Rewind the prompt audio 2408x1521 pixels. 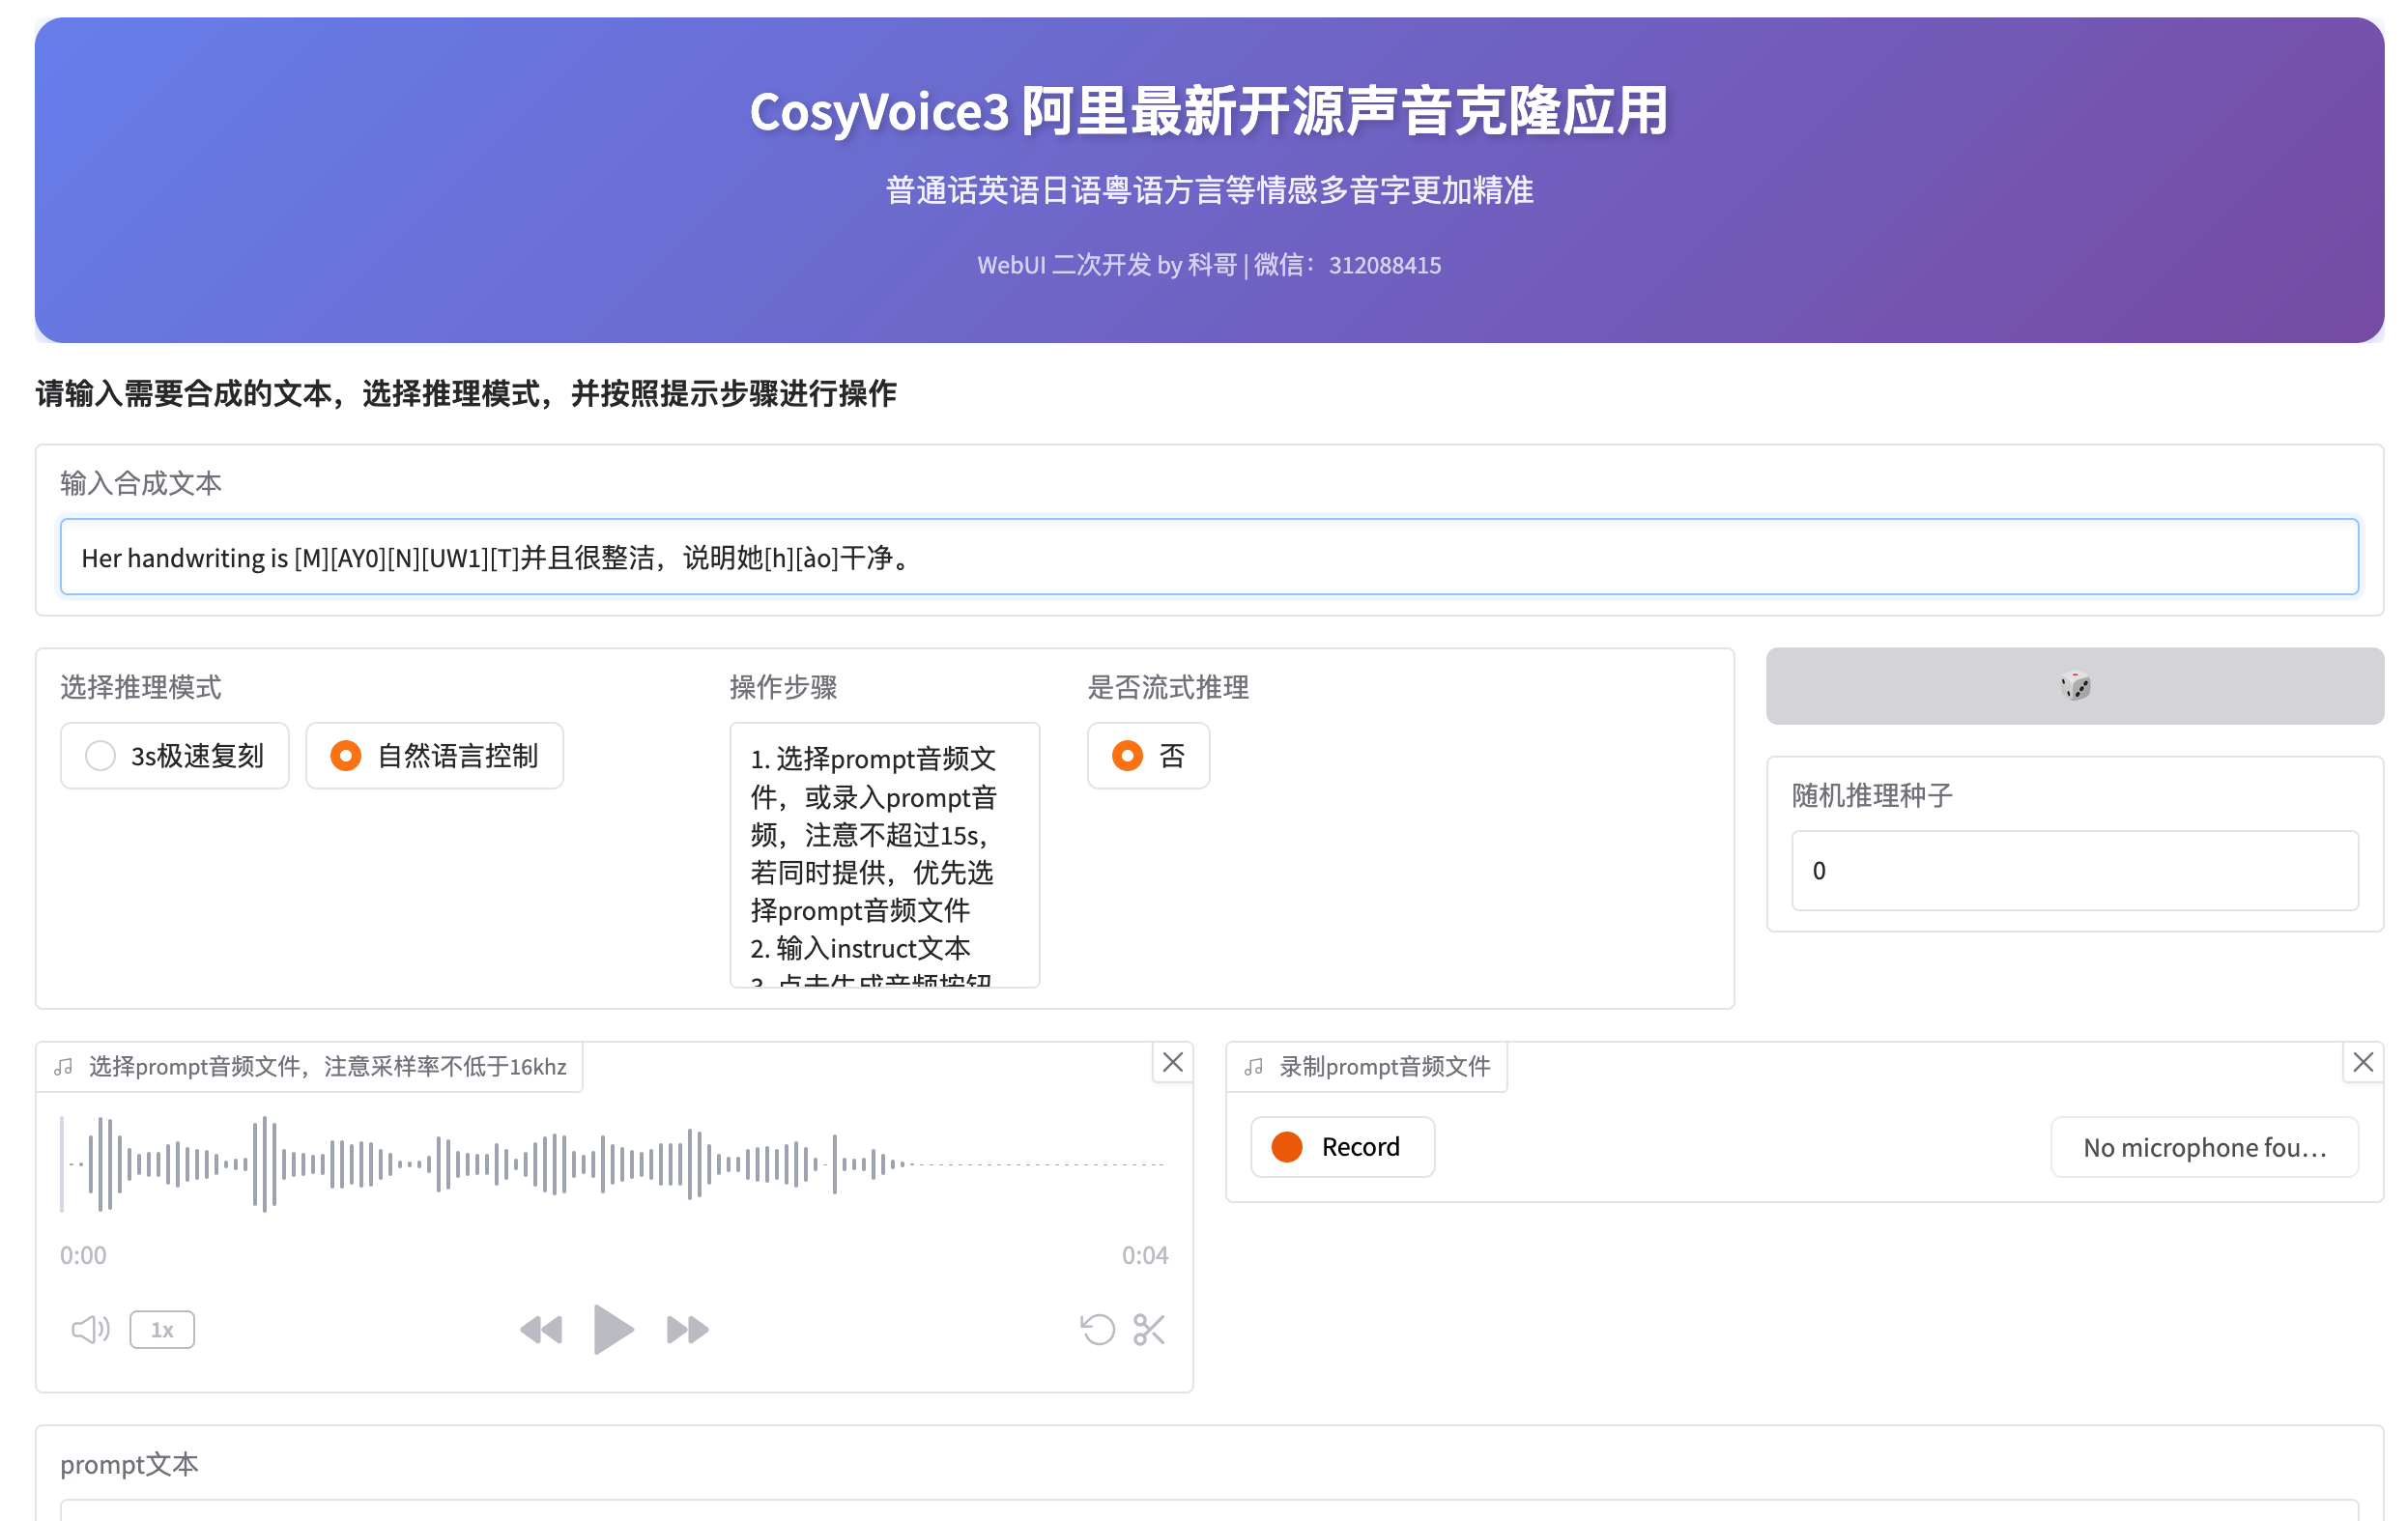click(541, 1329)
